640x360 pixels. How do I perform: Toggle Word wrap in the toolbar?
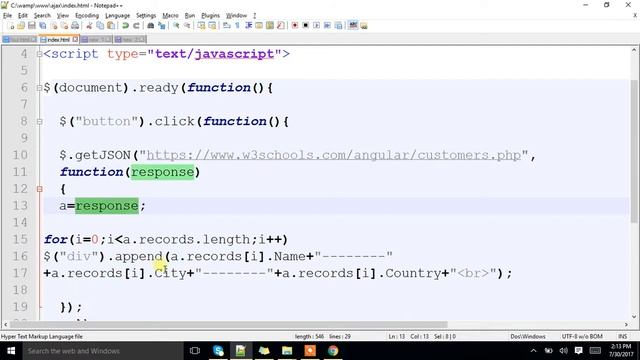[x=227, y=26]
